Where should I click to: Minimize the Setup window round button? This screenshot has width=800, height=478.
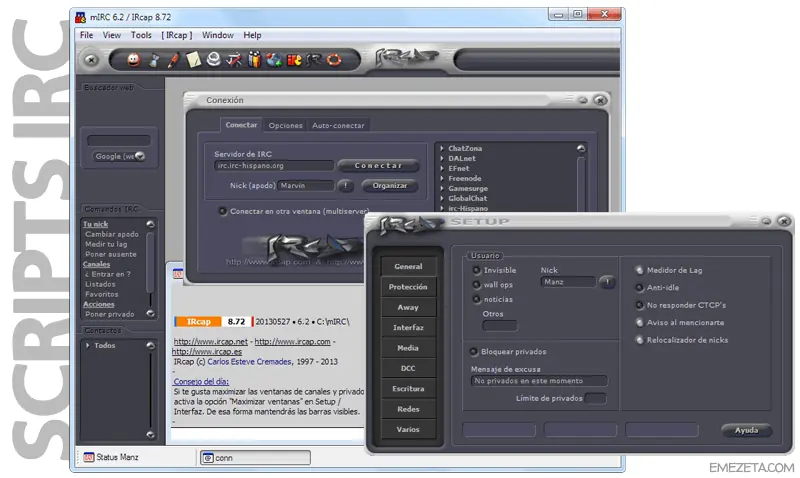point(766,221)
